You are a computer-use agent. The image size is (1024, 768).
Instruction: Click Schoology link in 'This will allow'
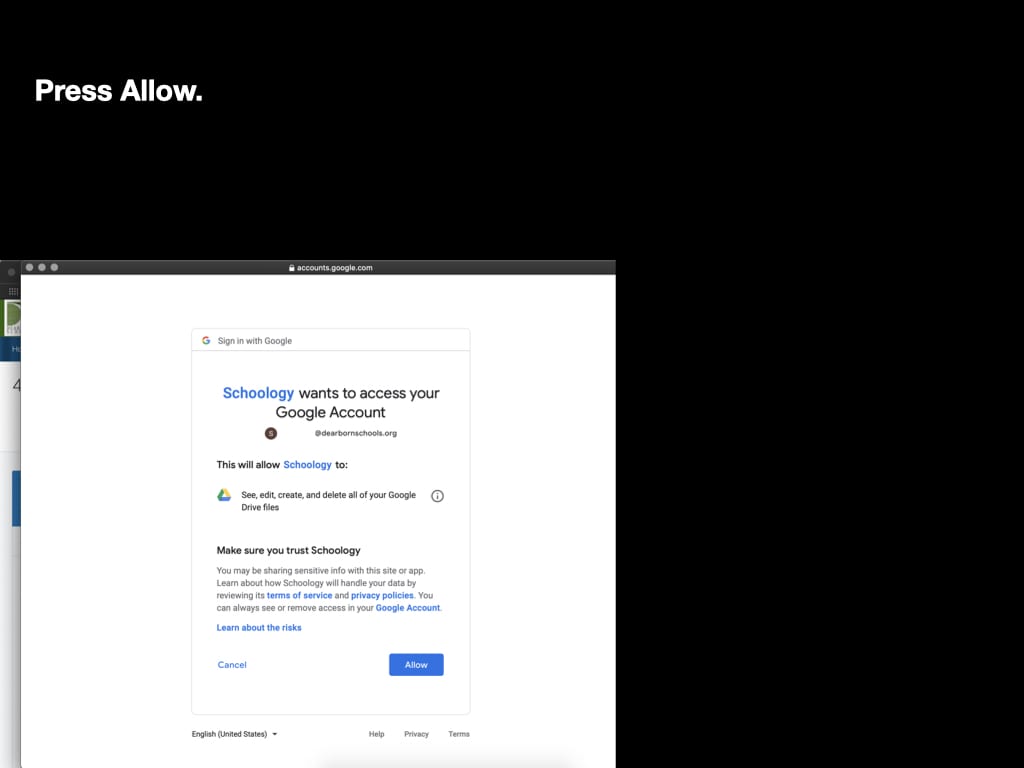pyautogui.click(x=307, y=464)
